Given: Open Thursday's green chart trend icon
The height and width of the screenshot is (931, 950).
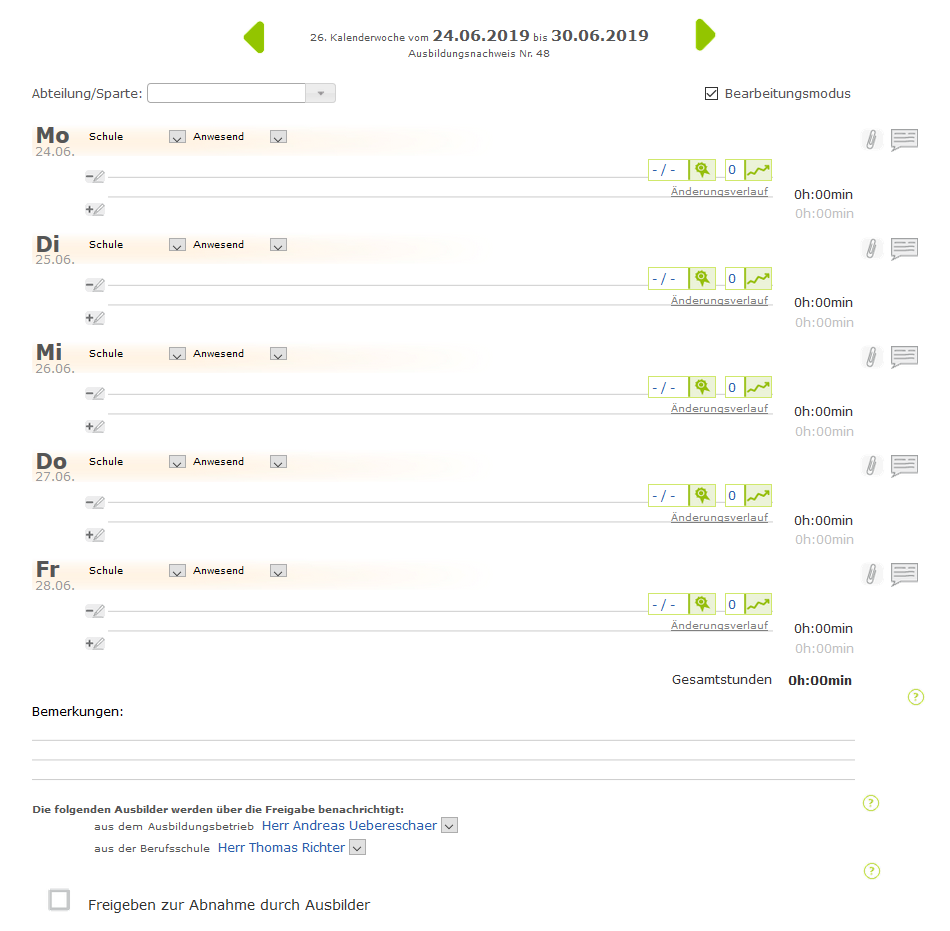Looking at the screenshot, I should click(x=758, y=496).
